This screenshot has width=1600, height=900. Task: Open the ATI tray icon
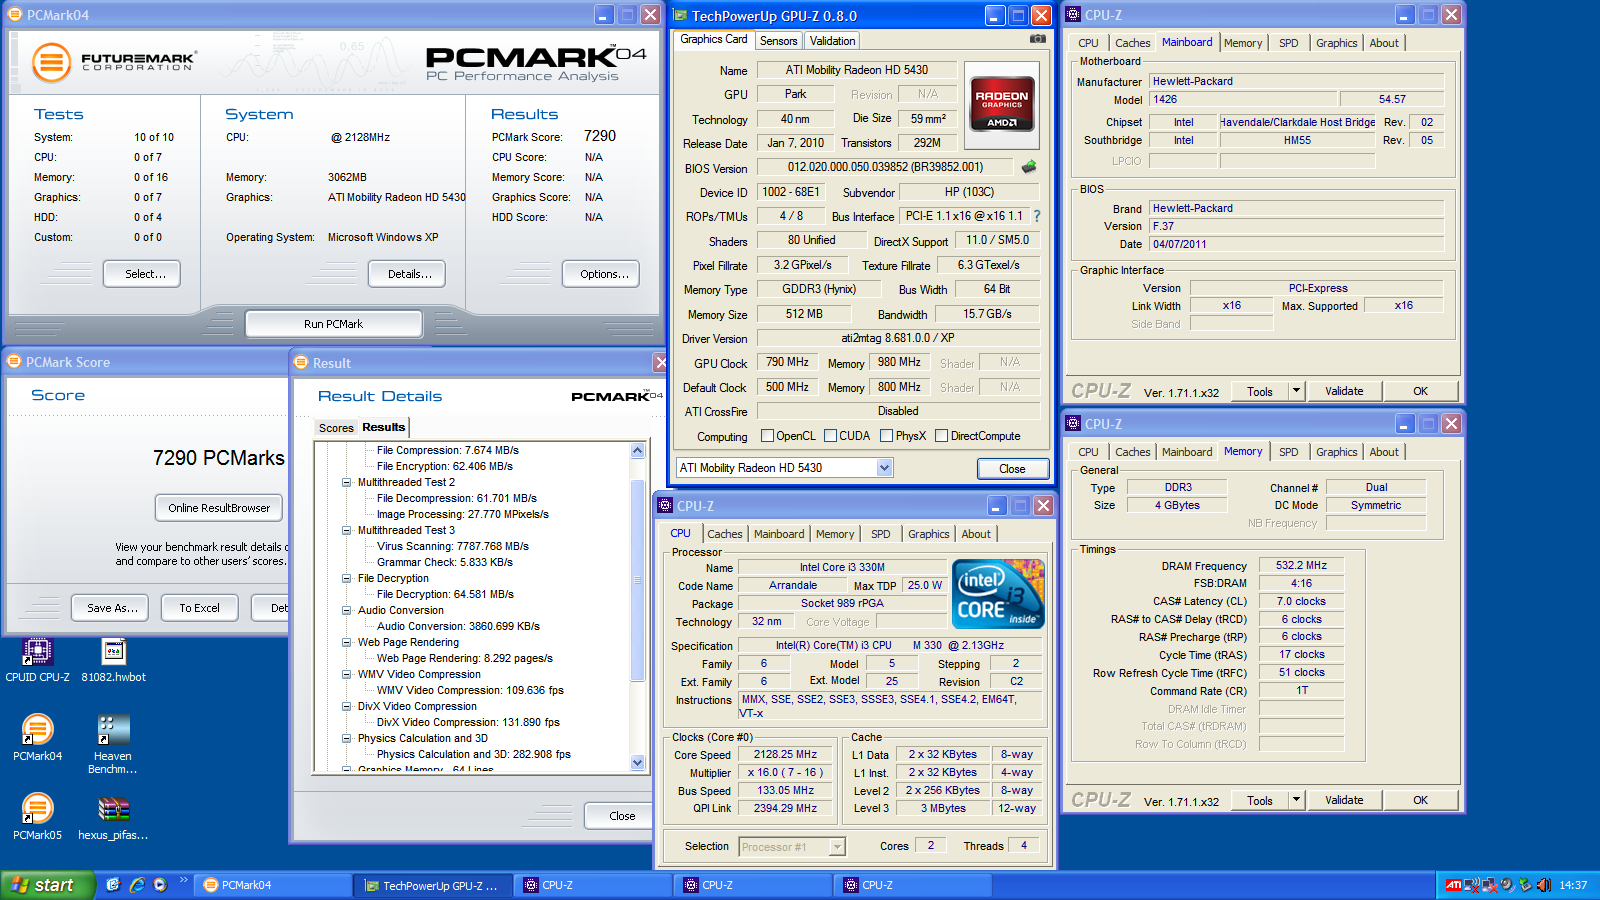(x=1454, y=885)
